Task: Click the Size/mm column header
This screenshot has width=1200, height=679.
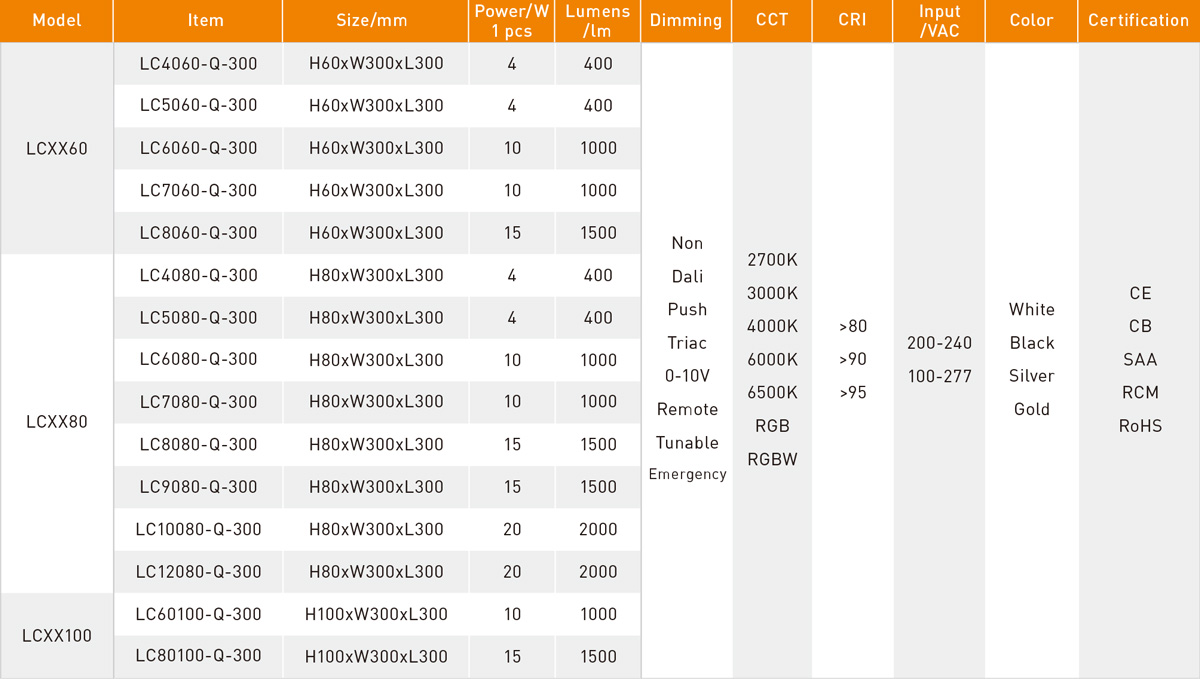Action: [x=376, y=20]
